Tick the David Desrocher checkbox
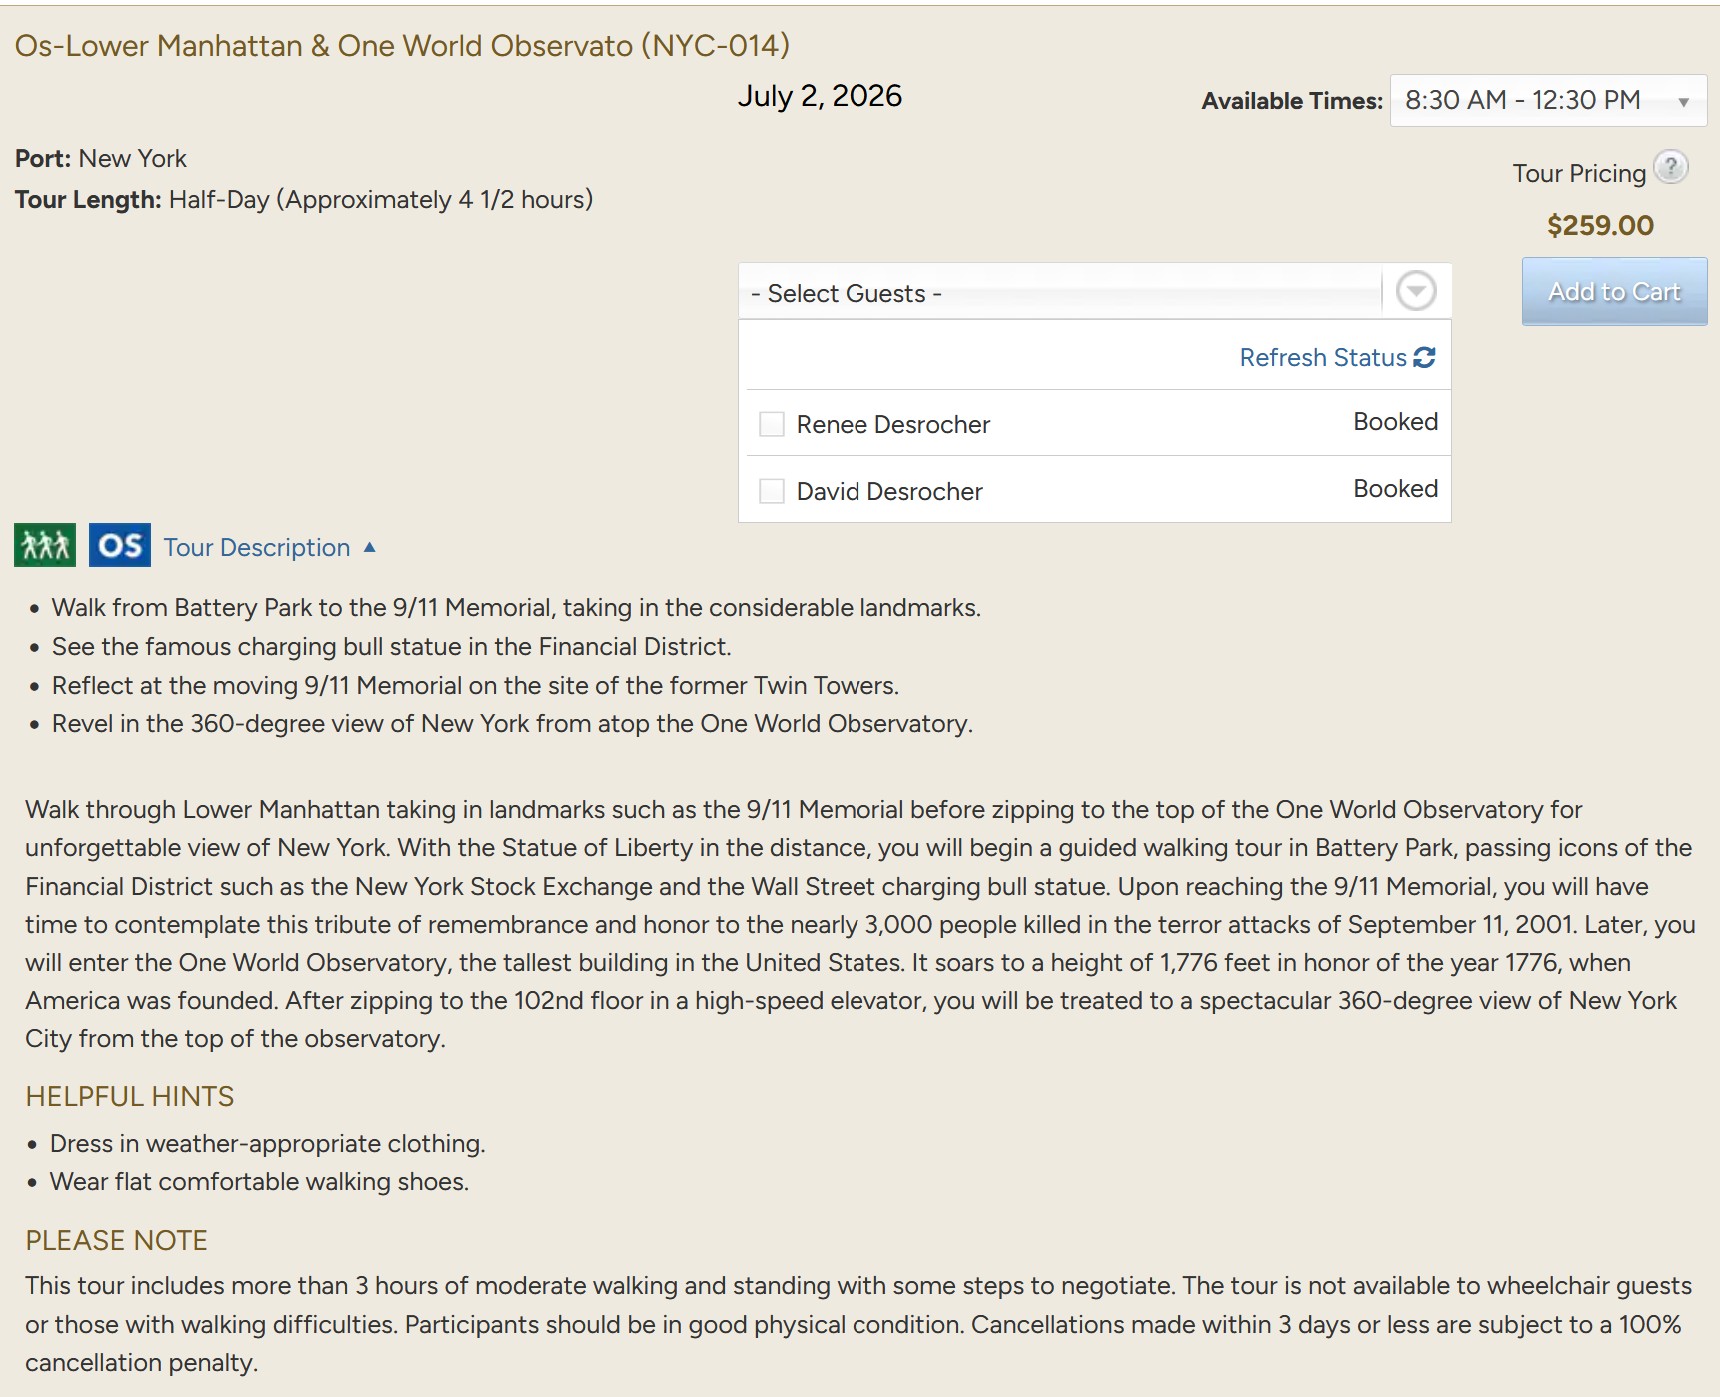Image resolution: width=1720 pixels, height=1397 pixels. (x=772, y=491)
